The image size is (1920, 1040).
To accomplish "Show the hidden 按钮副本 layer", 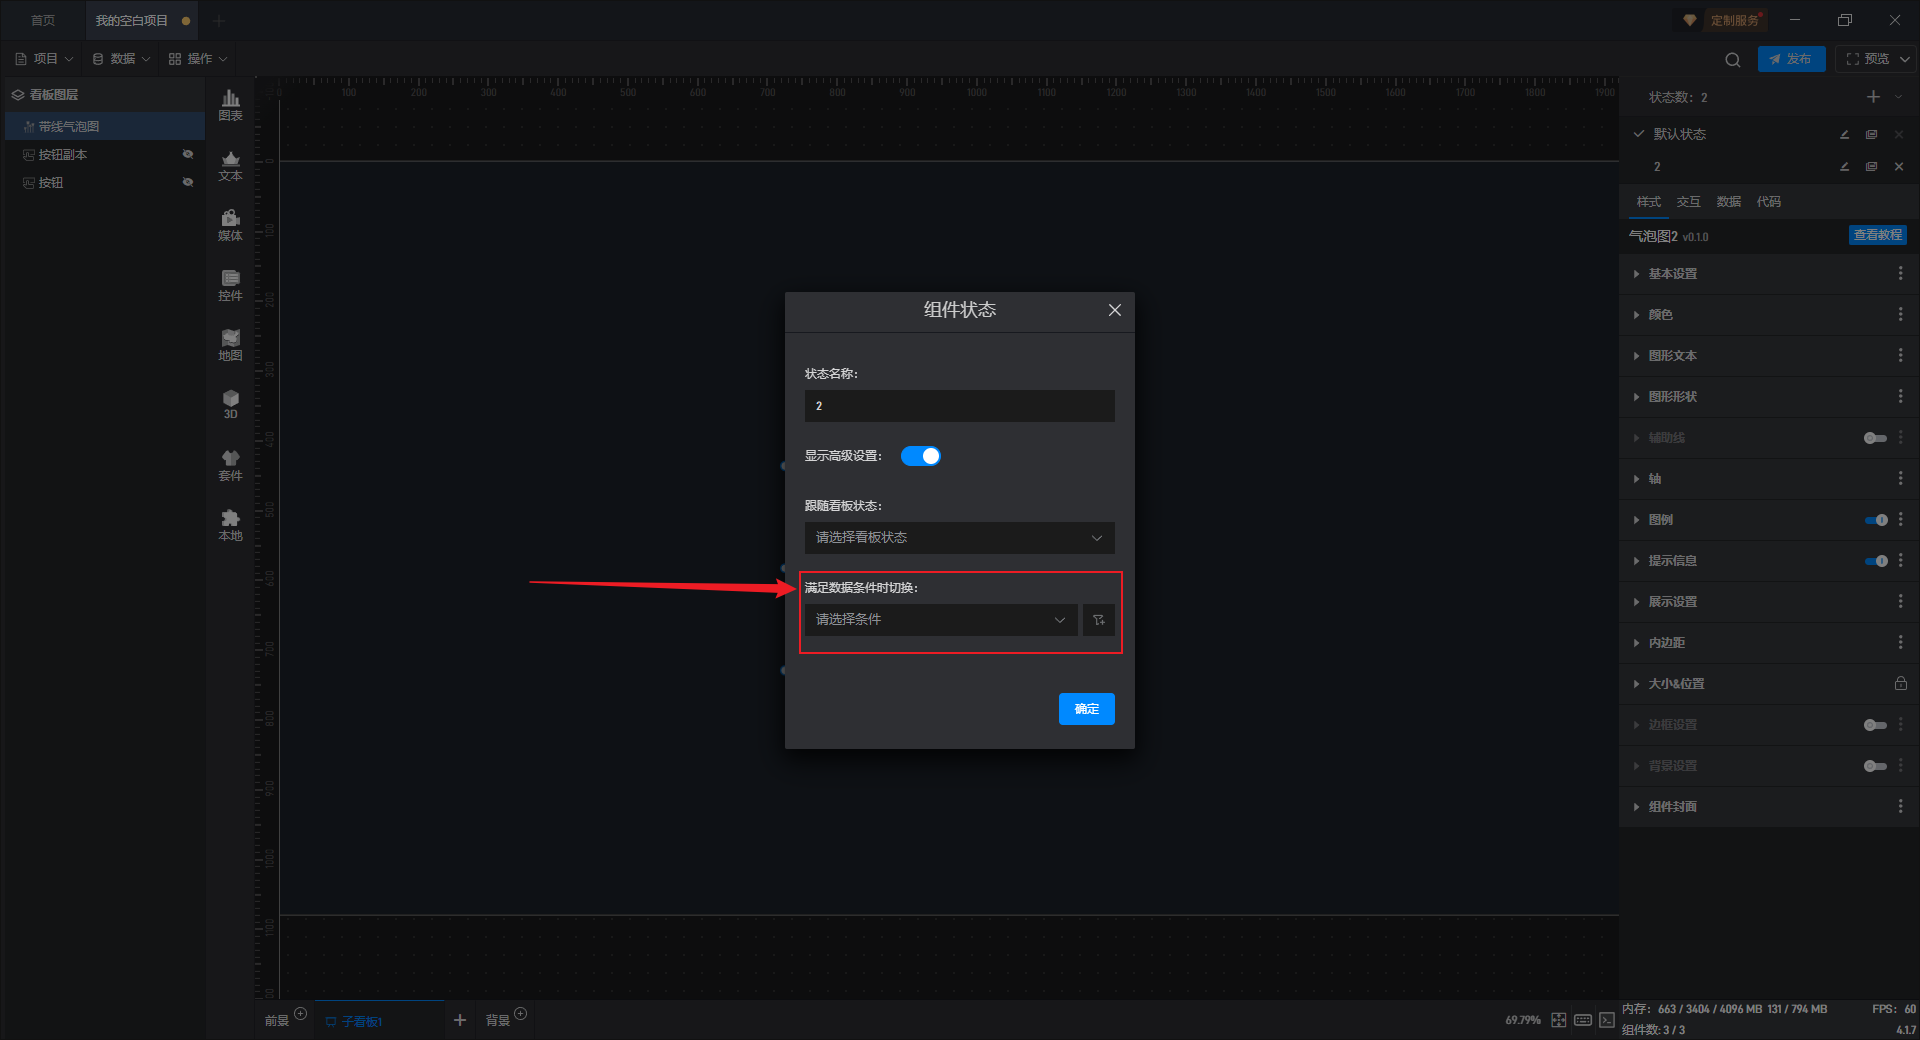I will (x=187, y=154).
